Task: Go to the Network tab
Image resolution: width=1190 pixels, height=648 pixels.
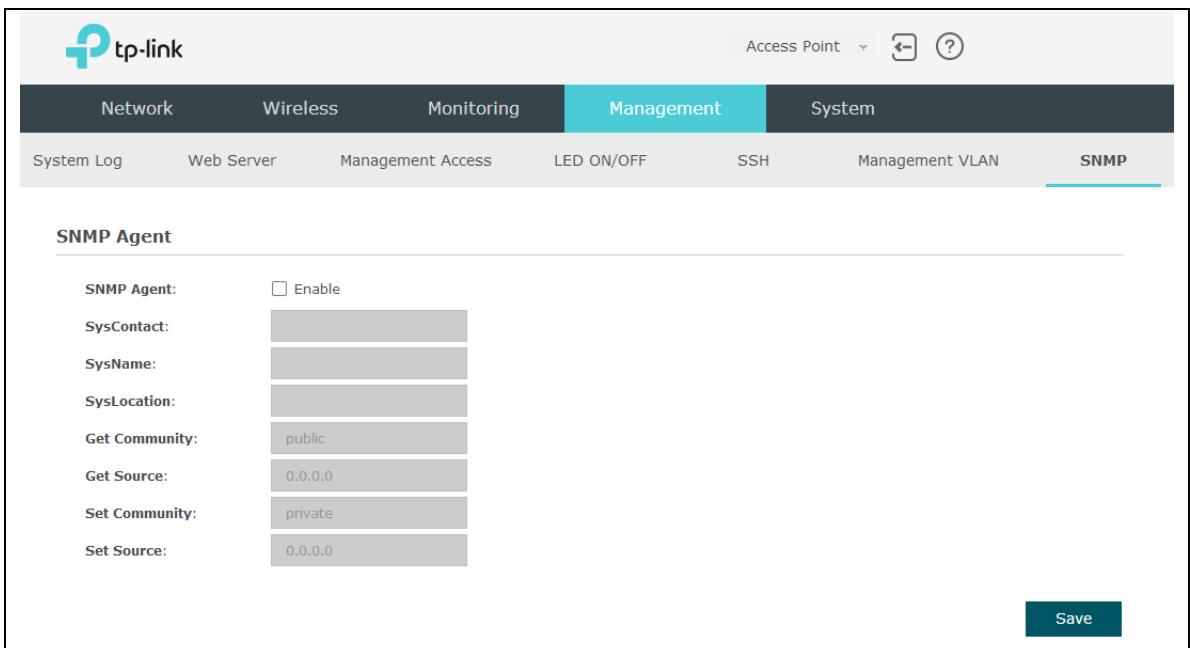Action: click(137, 109)
